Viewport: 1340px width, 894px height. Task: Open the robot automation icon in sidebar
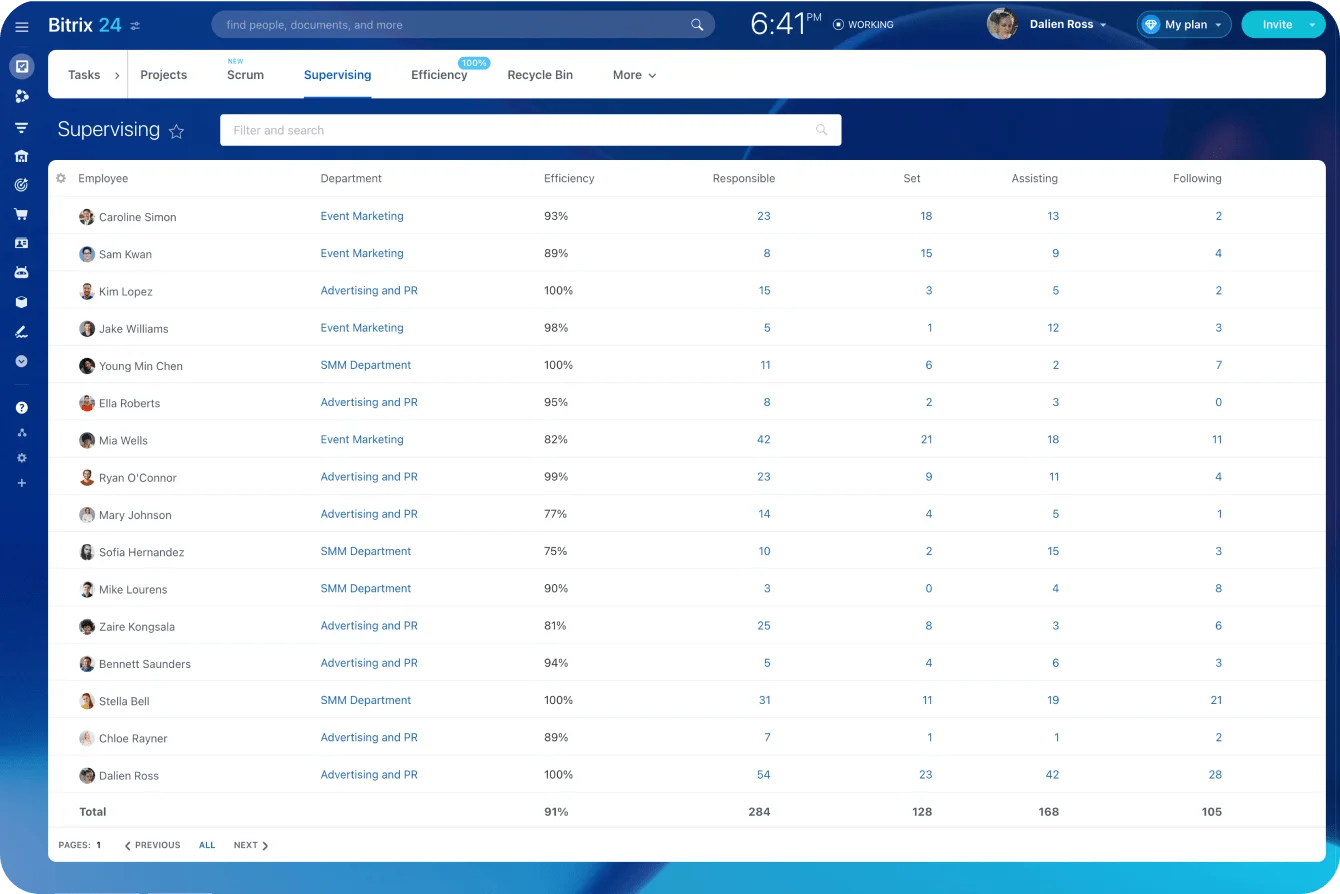pos(22,272)
